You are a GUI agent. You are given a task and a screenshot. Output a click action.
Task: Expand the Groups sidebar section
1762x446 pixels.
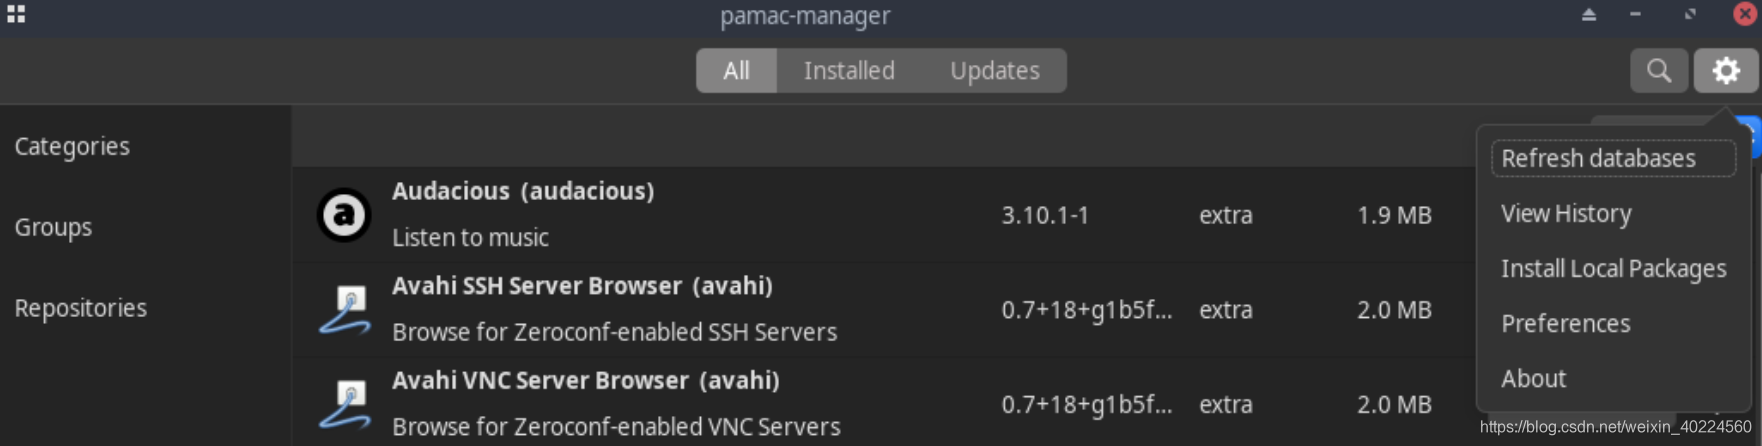[53, 228]
